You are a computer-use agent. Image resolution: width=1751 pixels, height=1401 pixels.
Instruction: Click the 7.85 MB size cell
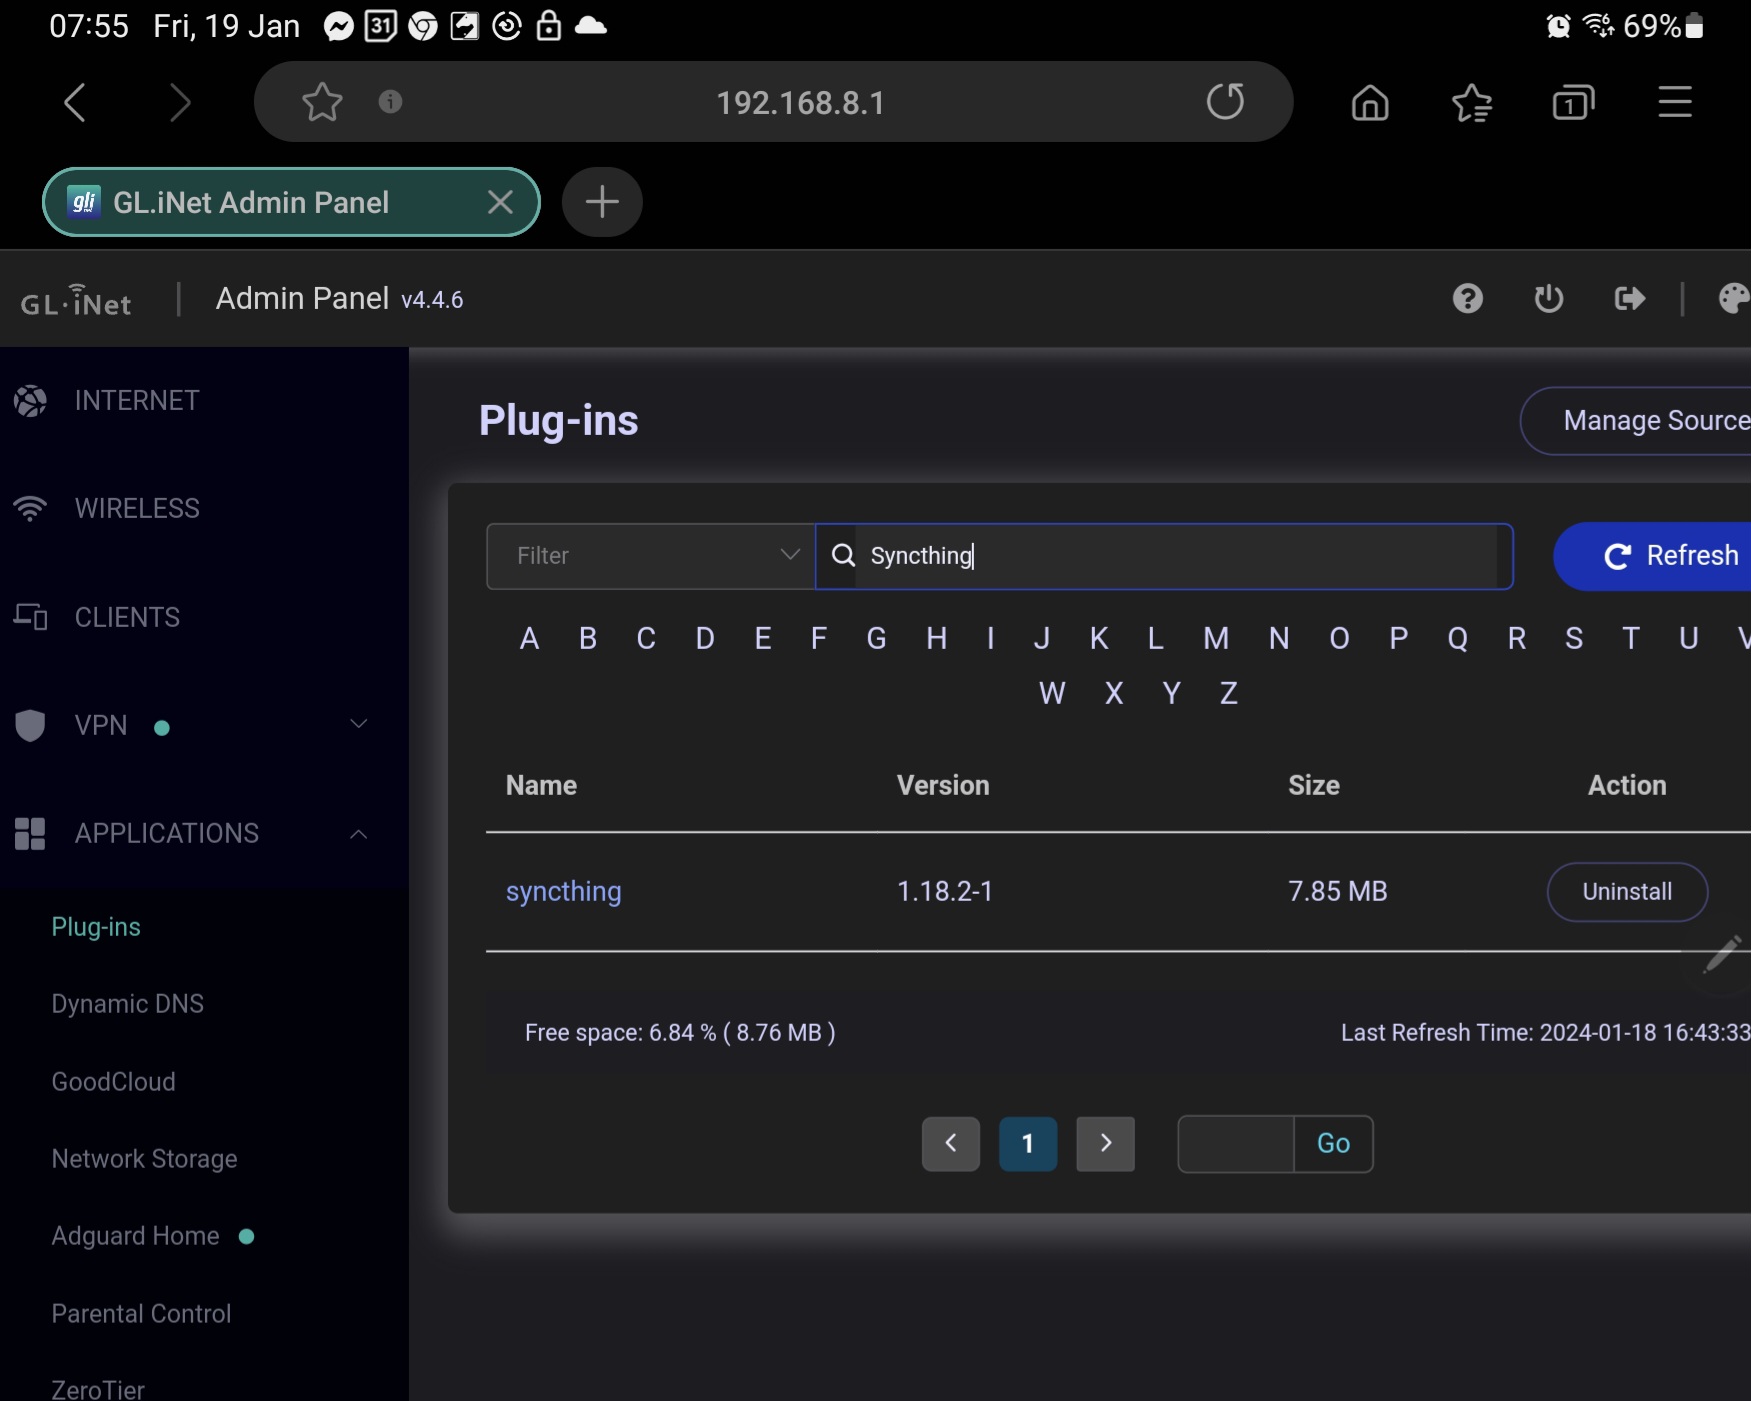1338,891
